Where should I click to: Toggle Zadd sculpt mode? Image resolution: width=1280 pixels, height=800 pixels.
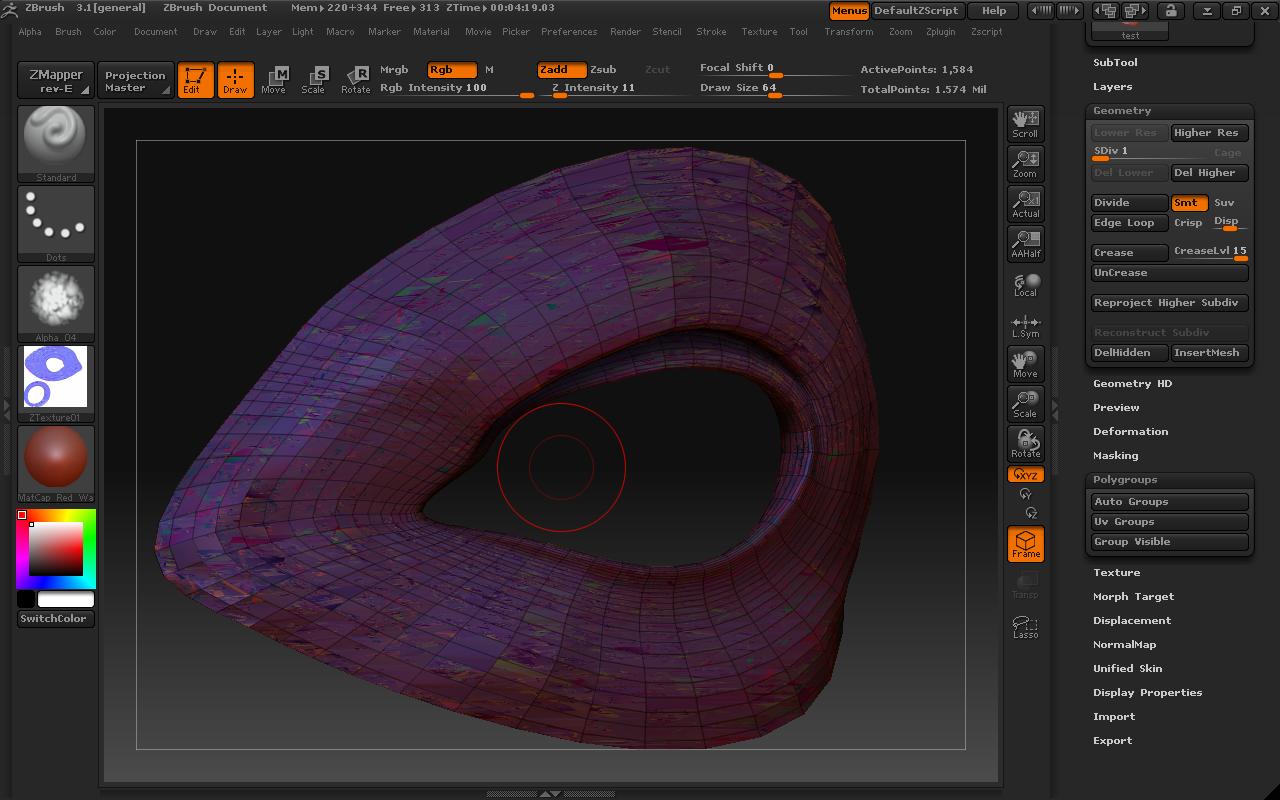561,69
